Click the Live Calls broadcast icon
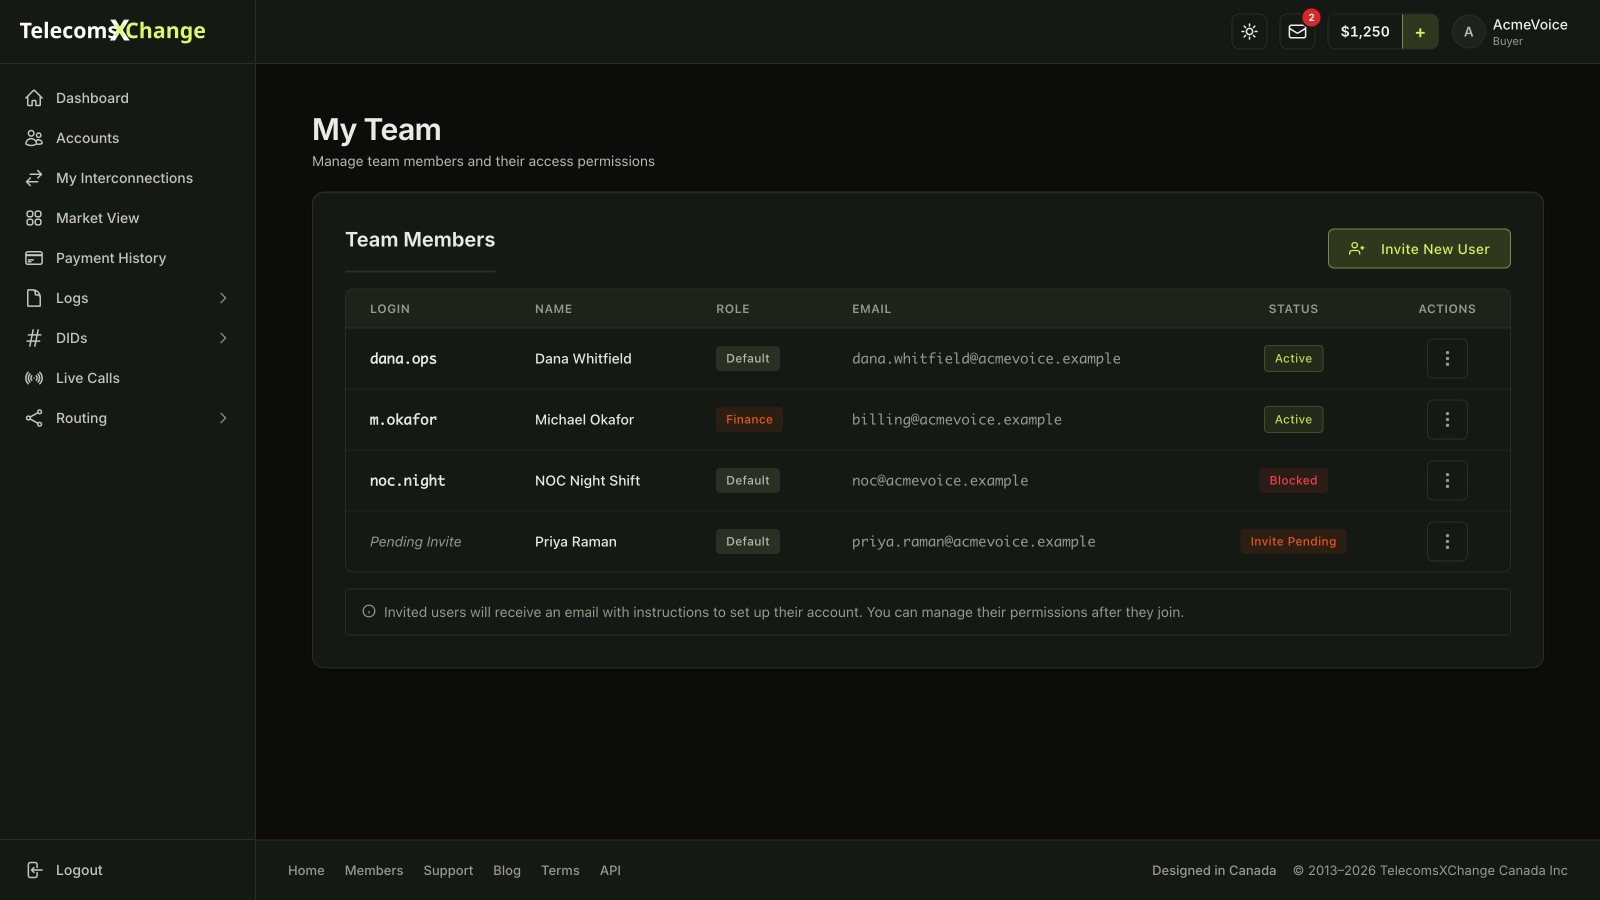 (34, 378)
